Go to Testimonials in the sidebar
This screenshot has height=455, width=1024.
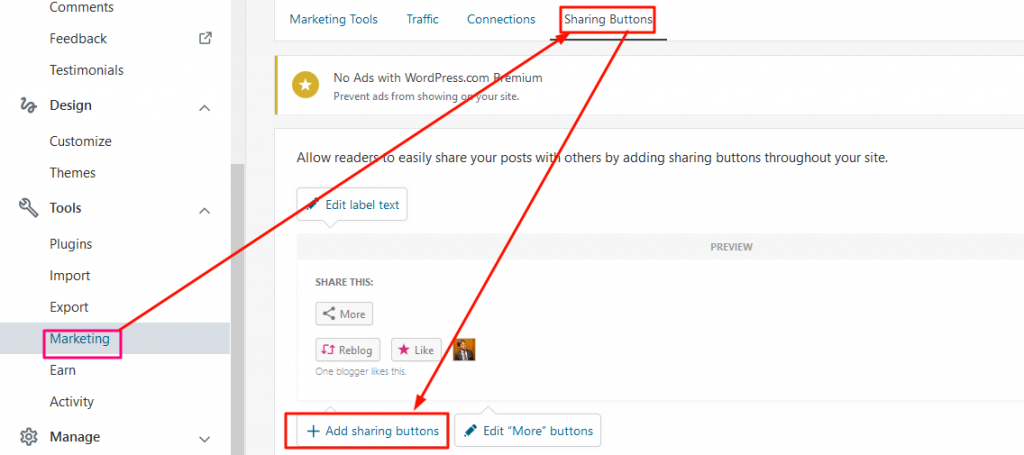point(87,70)
